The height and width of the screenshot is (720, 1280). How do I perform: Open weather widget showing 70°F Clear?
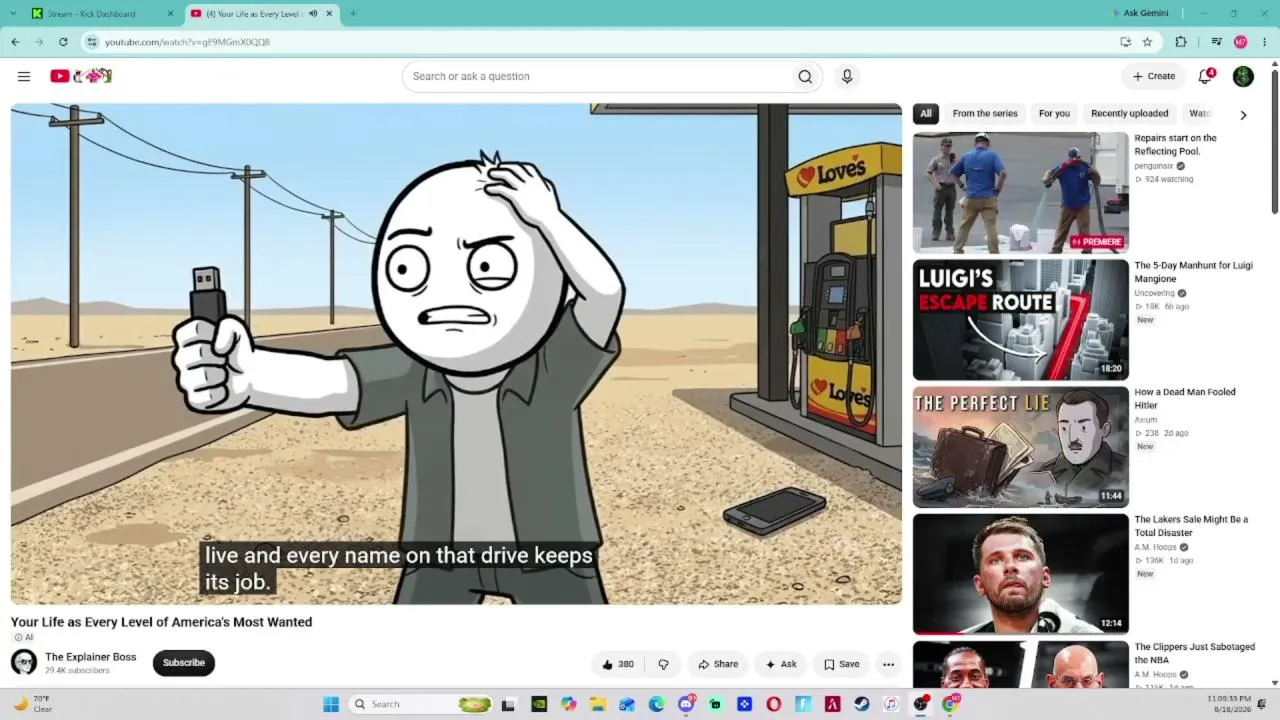point(33,704)
